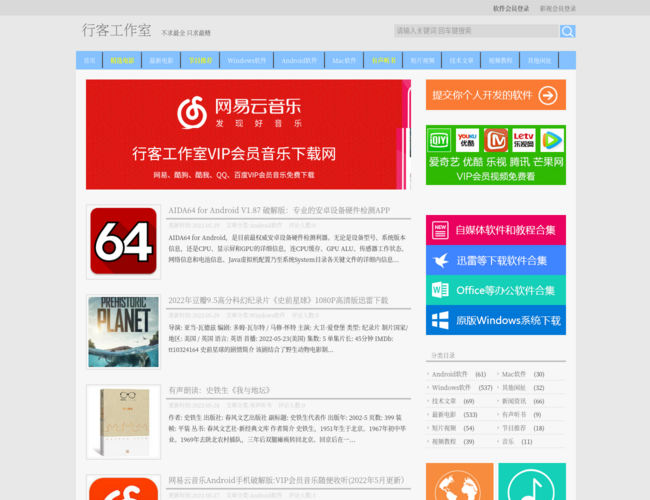Click the orange globe tile icon
The height and width of the screenshot is (500, 650).
tap(459, 482)
